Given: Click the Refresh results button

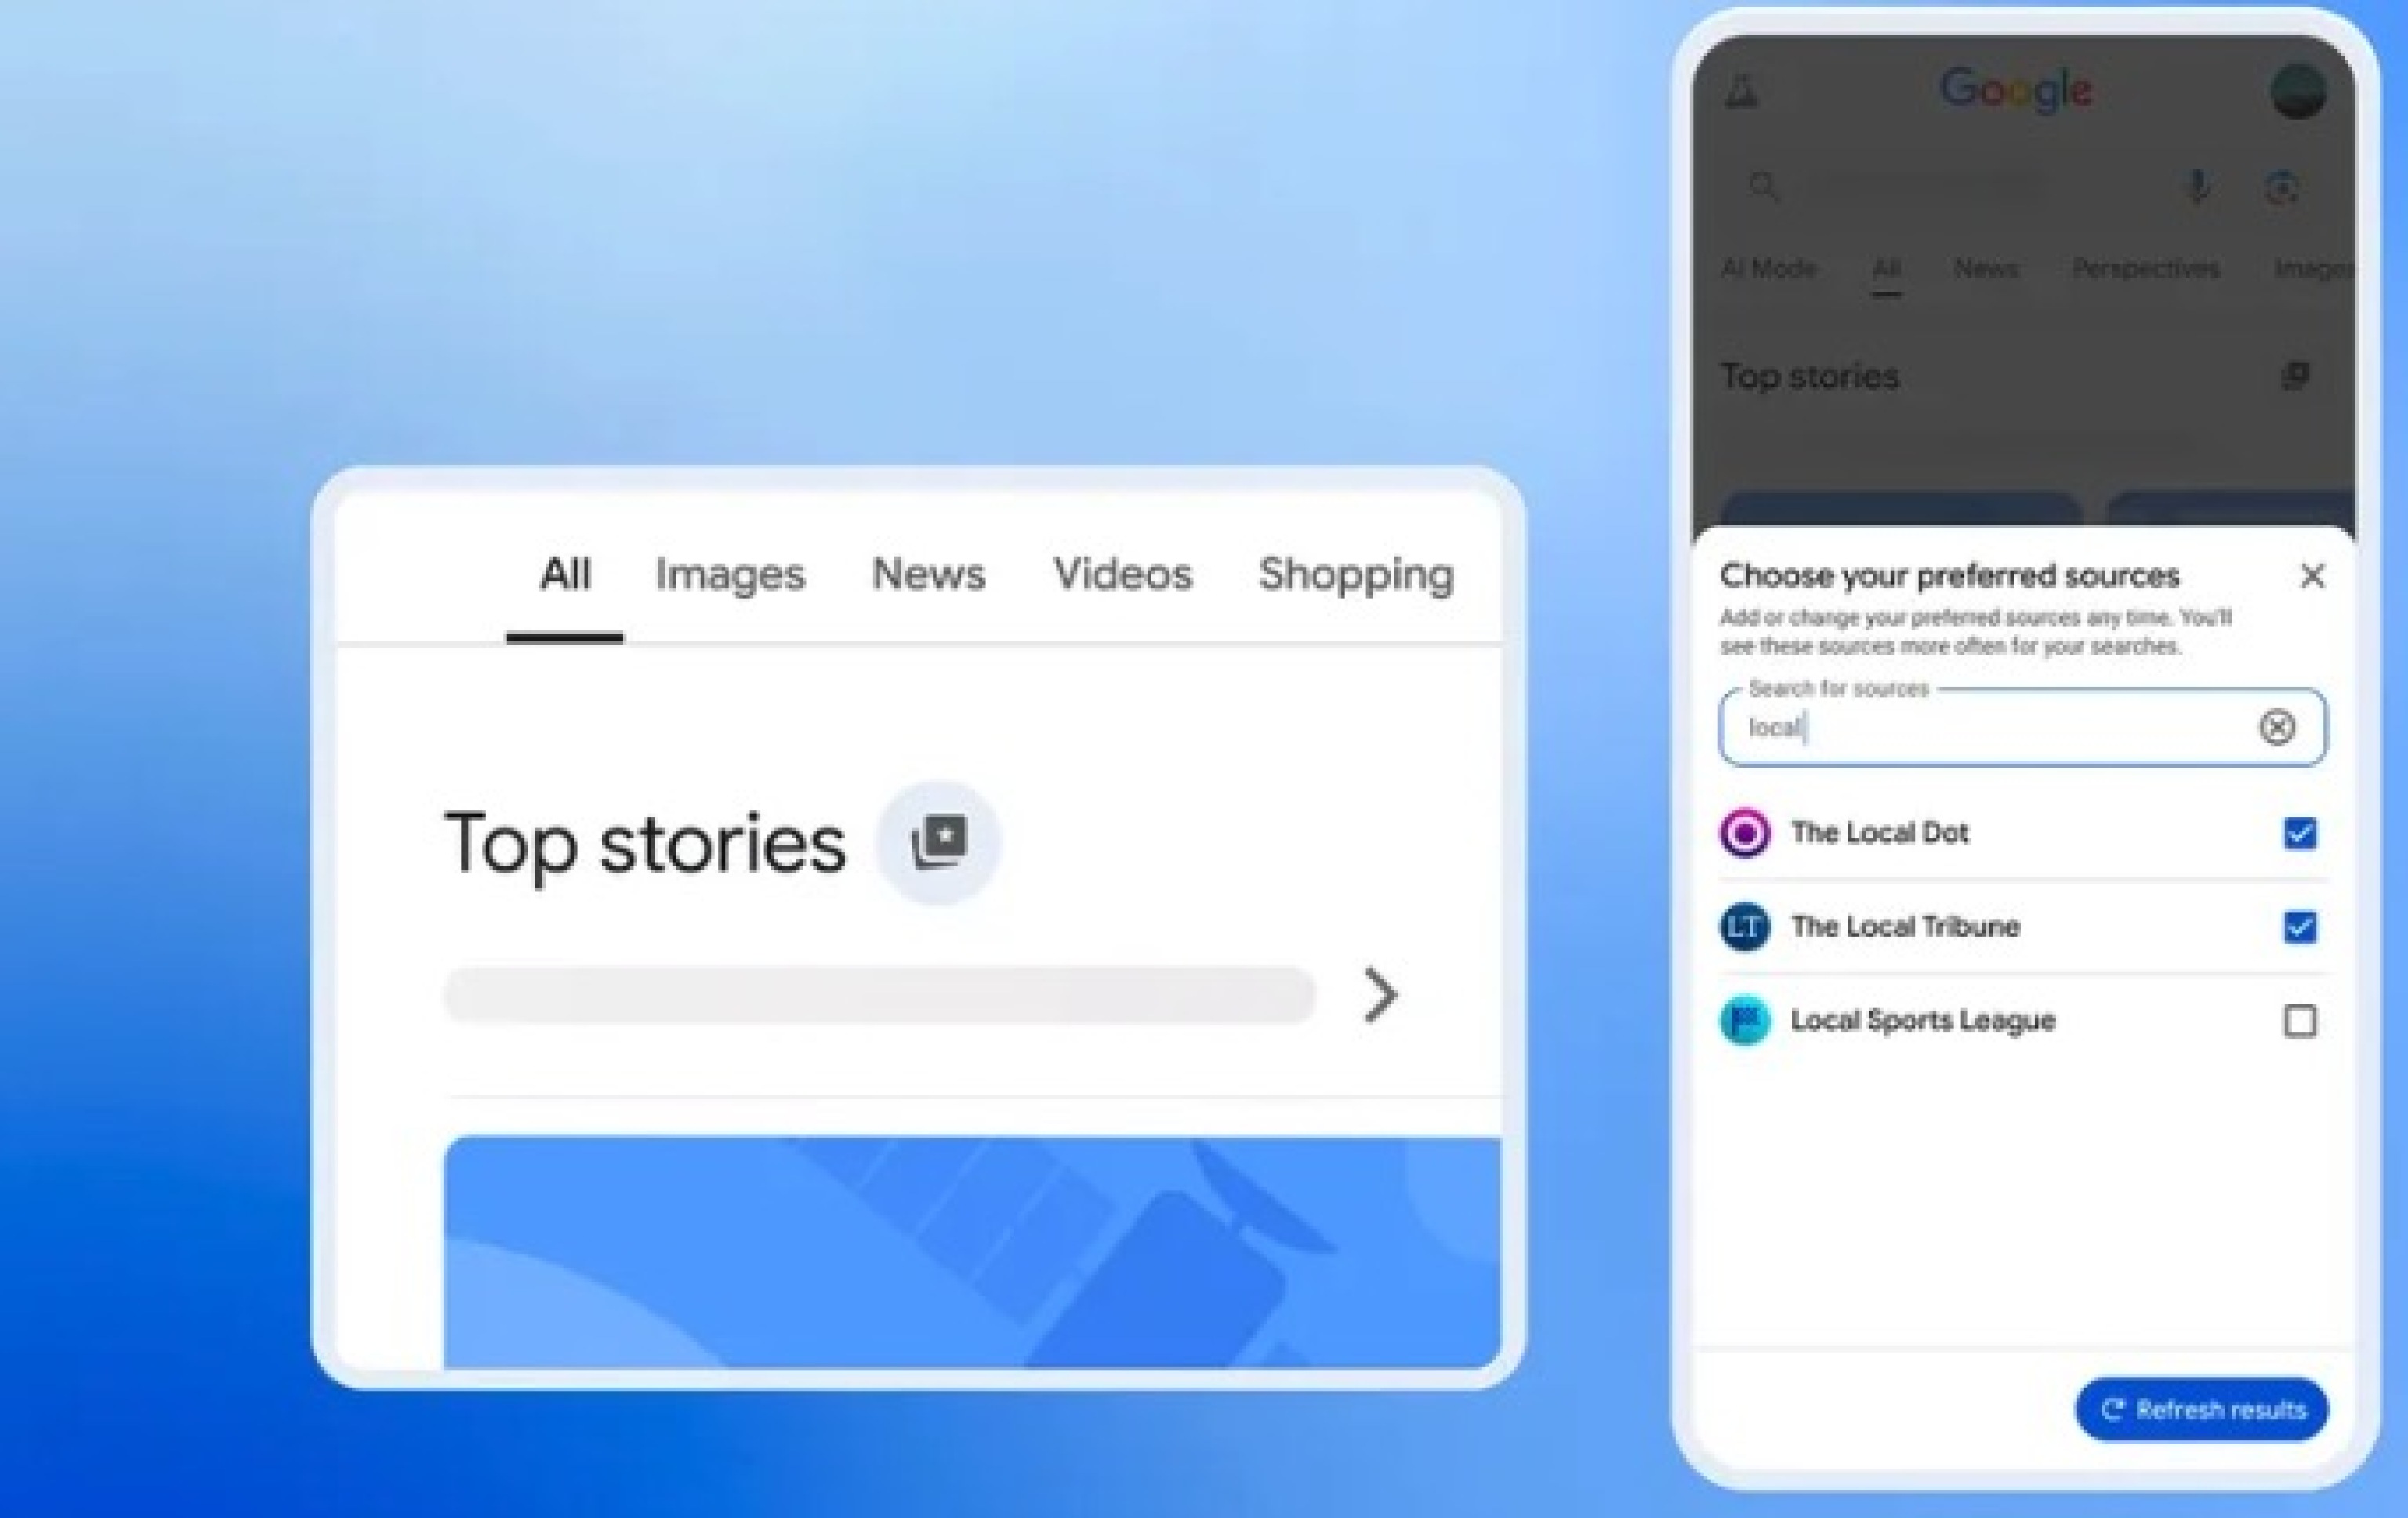Looking at the screenshot, I should pyautogui.click(x=2202, y=1410).
